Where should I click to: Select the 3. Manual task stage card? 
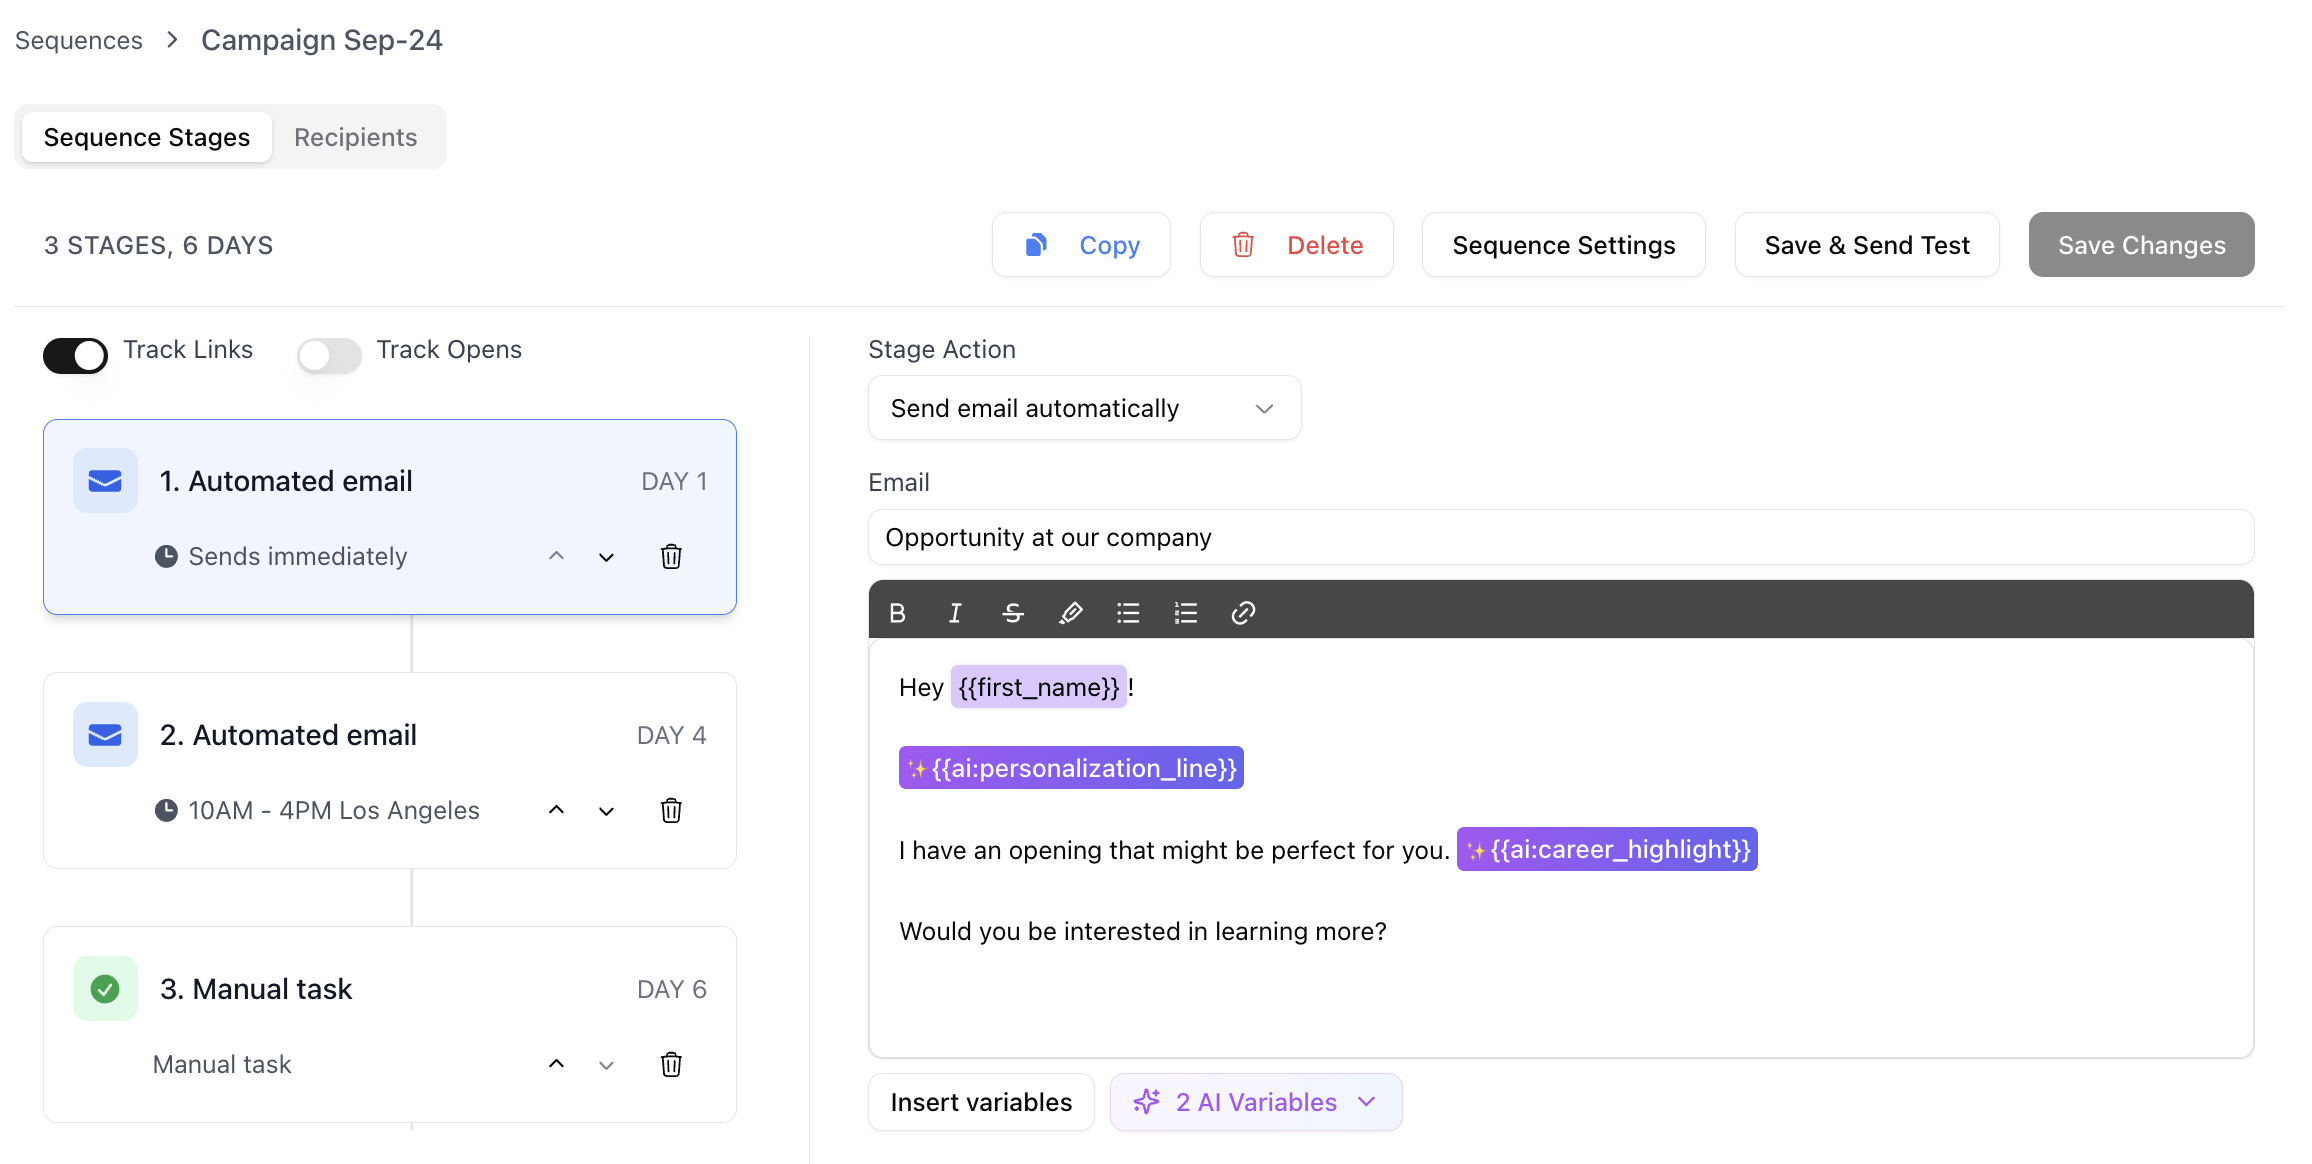(390, 1025)
